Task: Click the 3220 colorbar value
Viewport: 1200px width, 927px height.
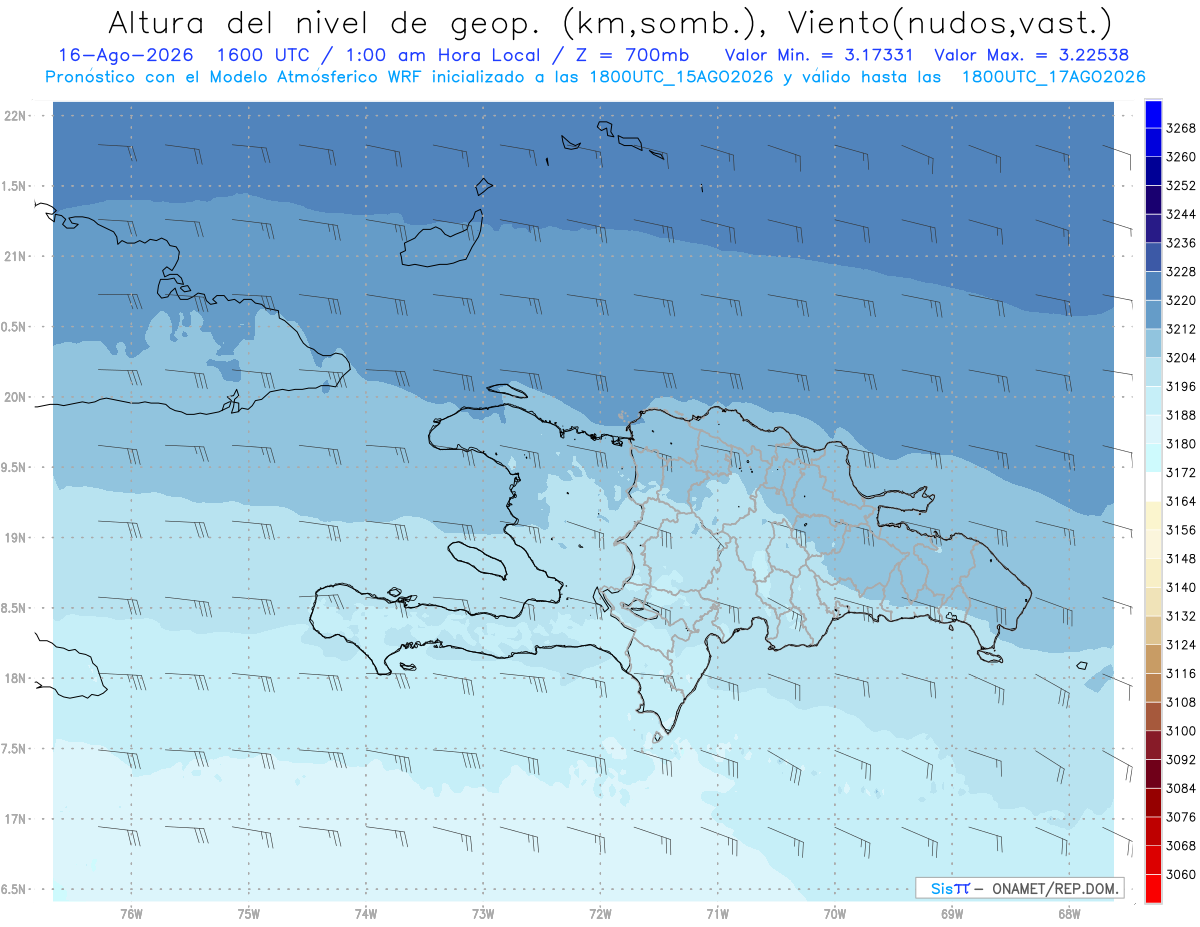Action: click(x=1180, y=300)
